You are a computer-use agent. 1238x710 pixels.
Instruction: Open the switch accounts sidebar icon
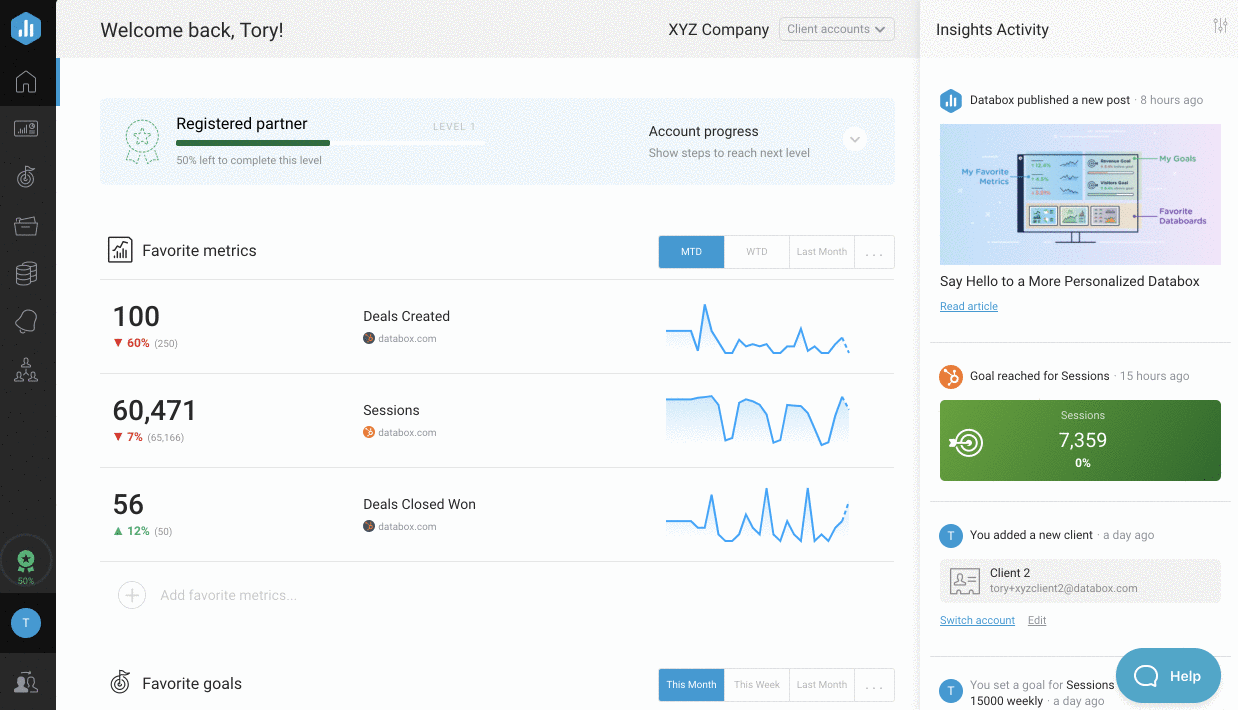(26, 683)
